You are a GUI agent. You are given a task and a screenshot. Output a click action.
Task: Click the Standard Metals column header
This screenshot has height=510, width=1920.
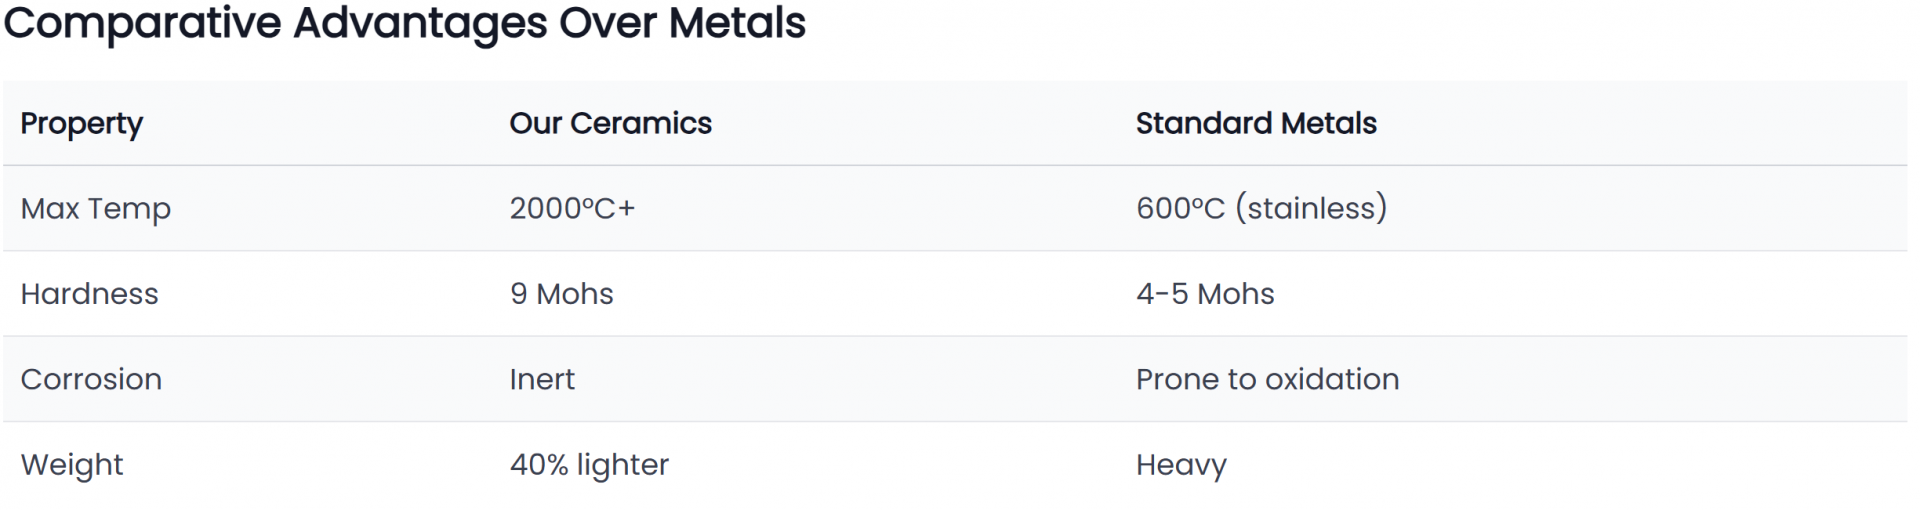point(1256,123)
